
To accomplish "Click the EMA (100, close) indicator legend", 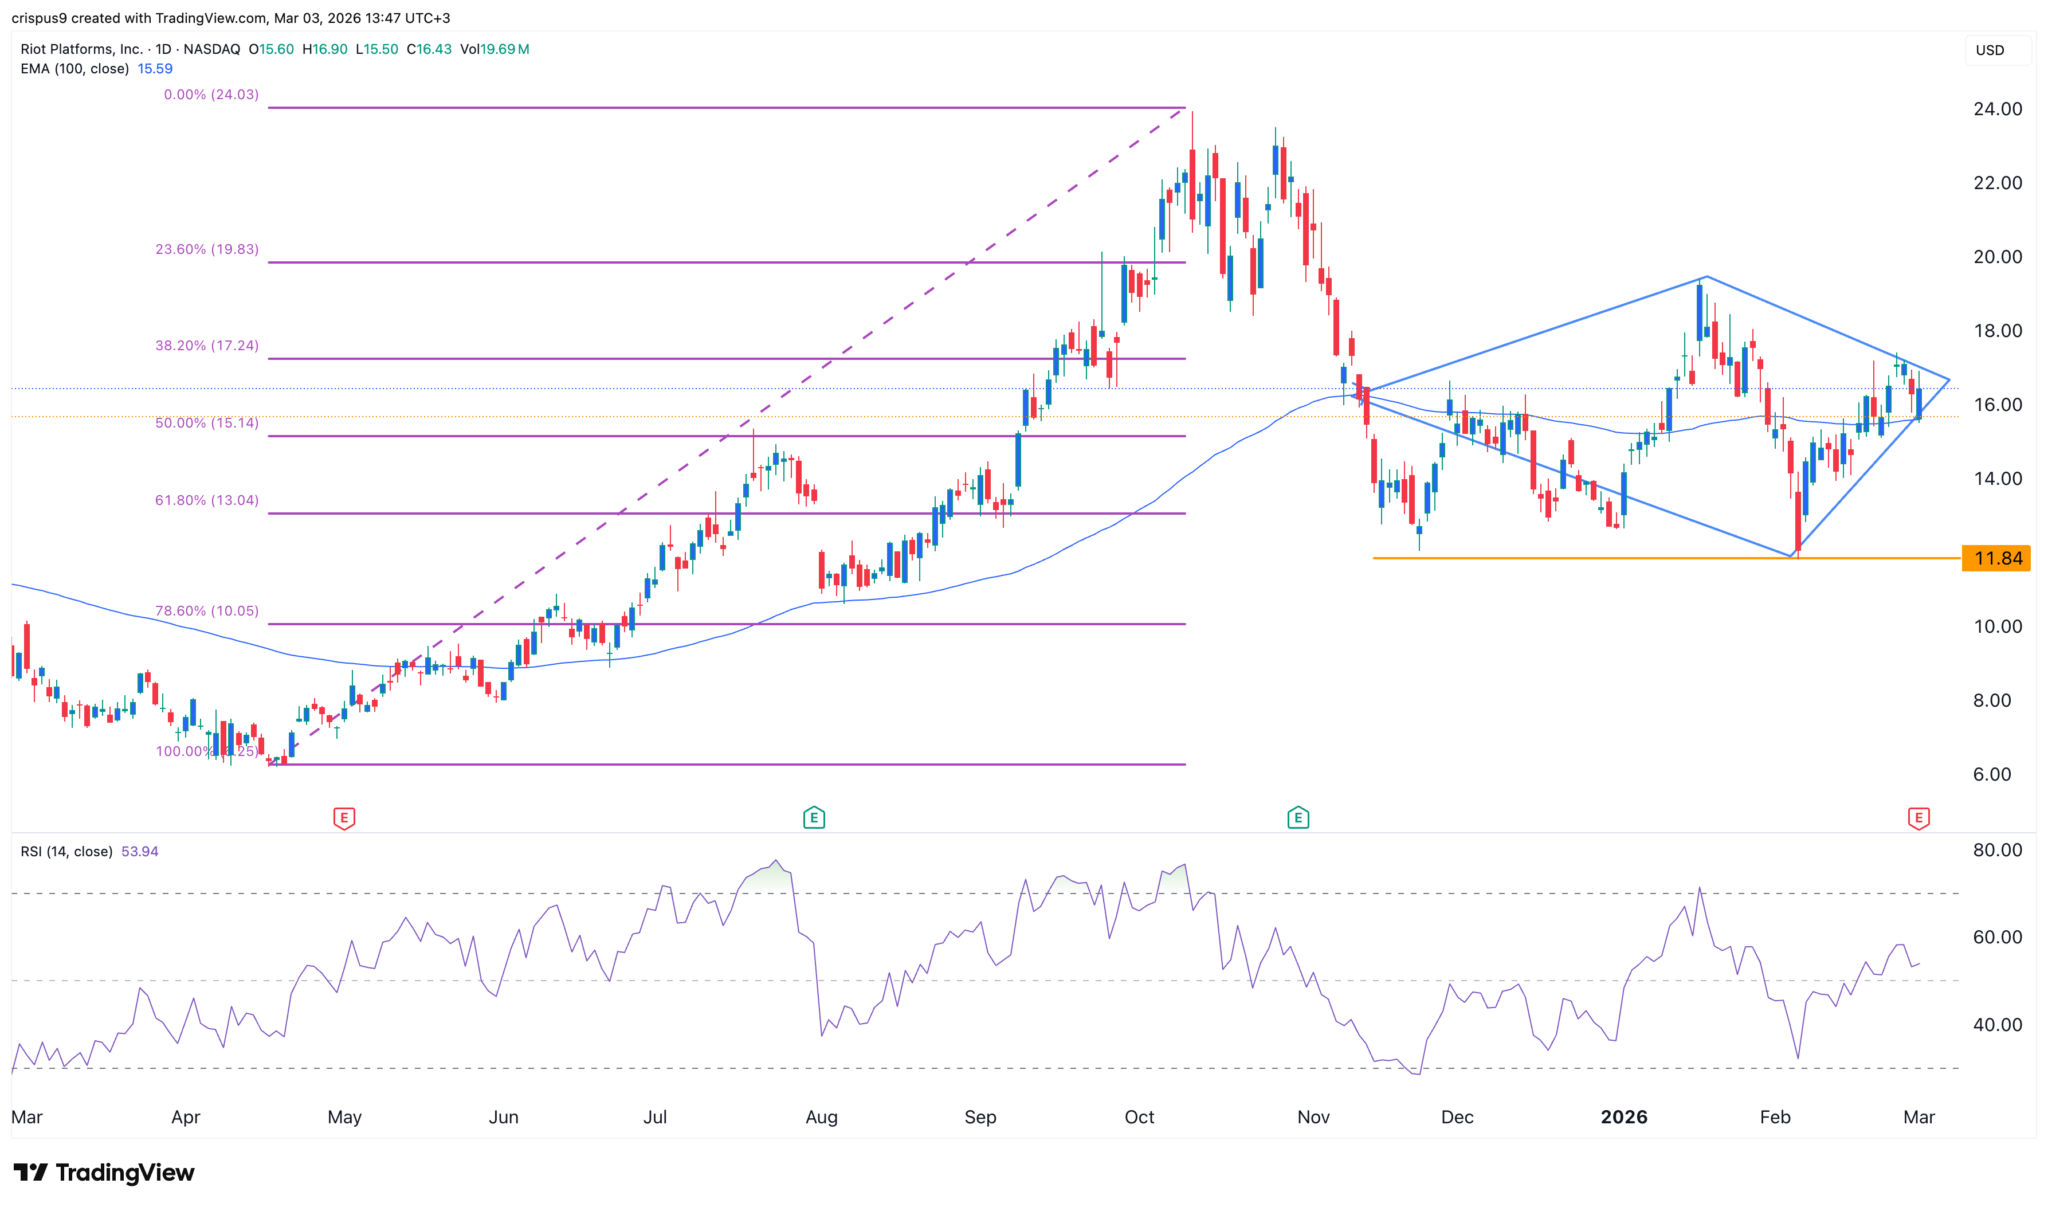I will click(x=75, y=69).
